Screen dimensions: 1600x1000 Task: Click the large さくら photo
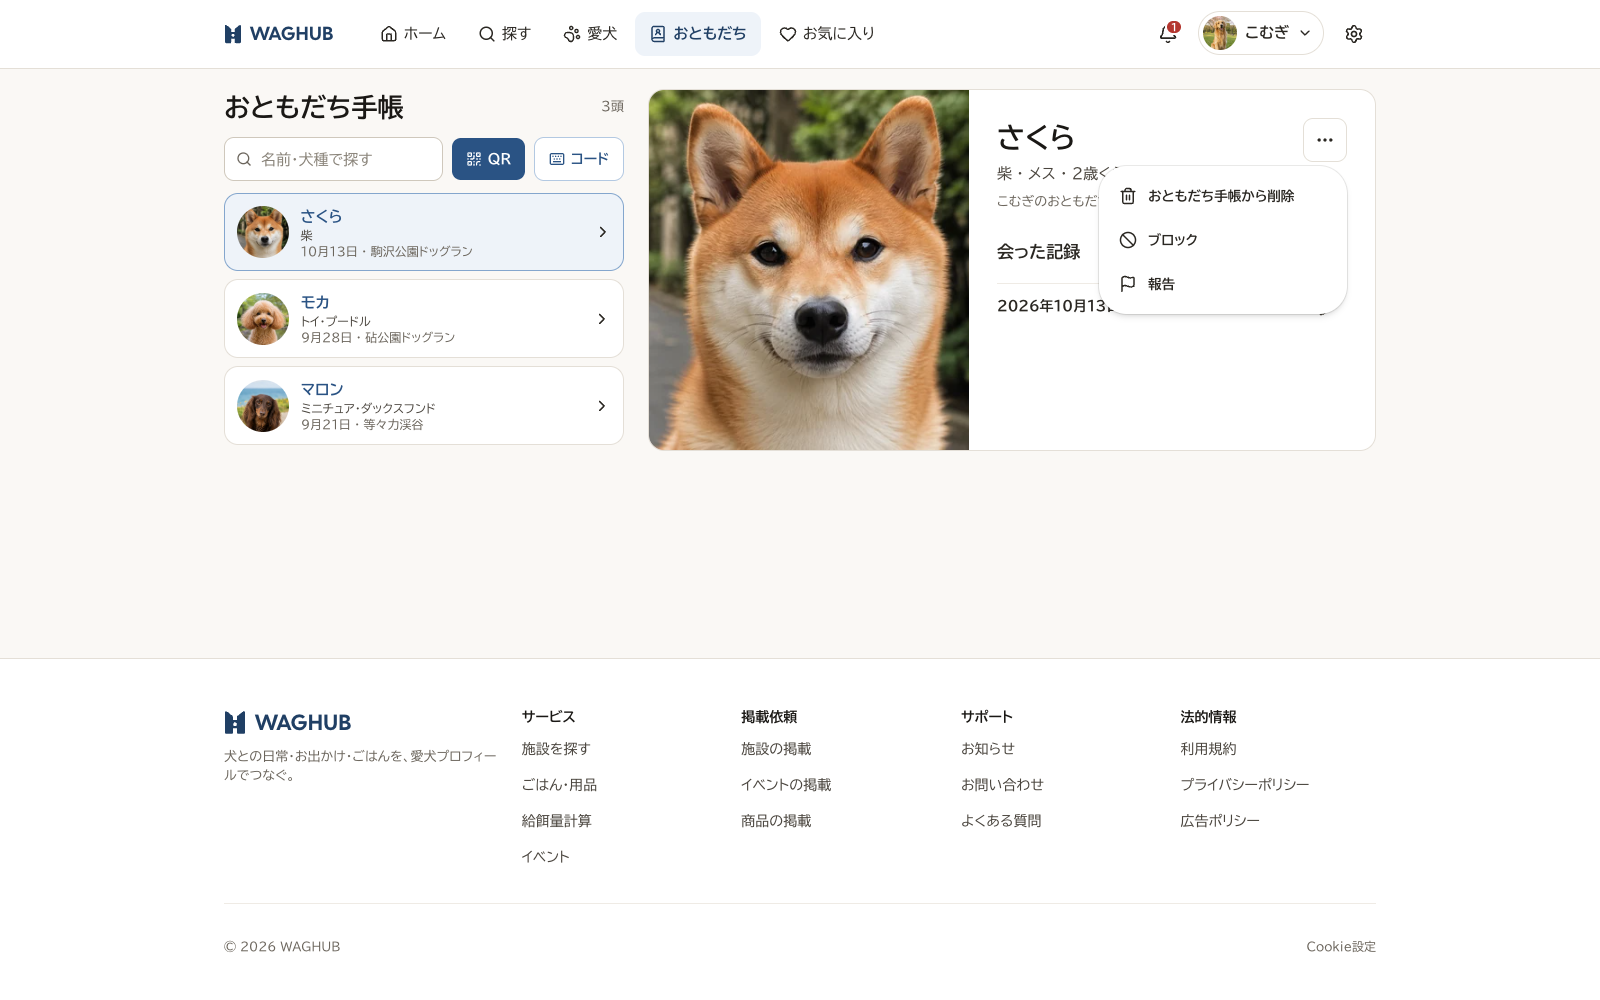809,270
